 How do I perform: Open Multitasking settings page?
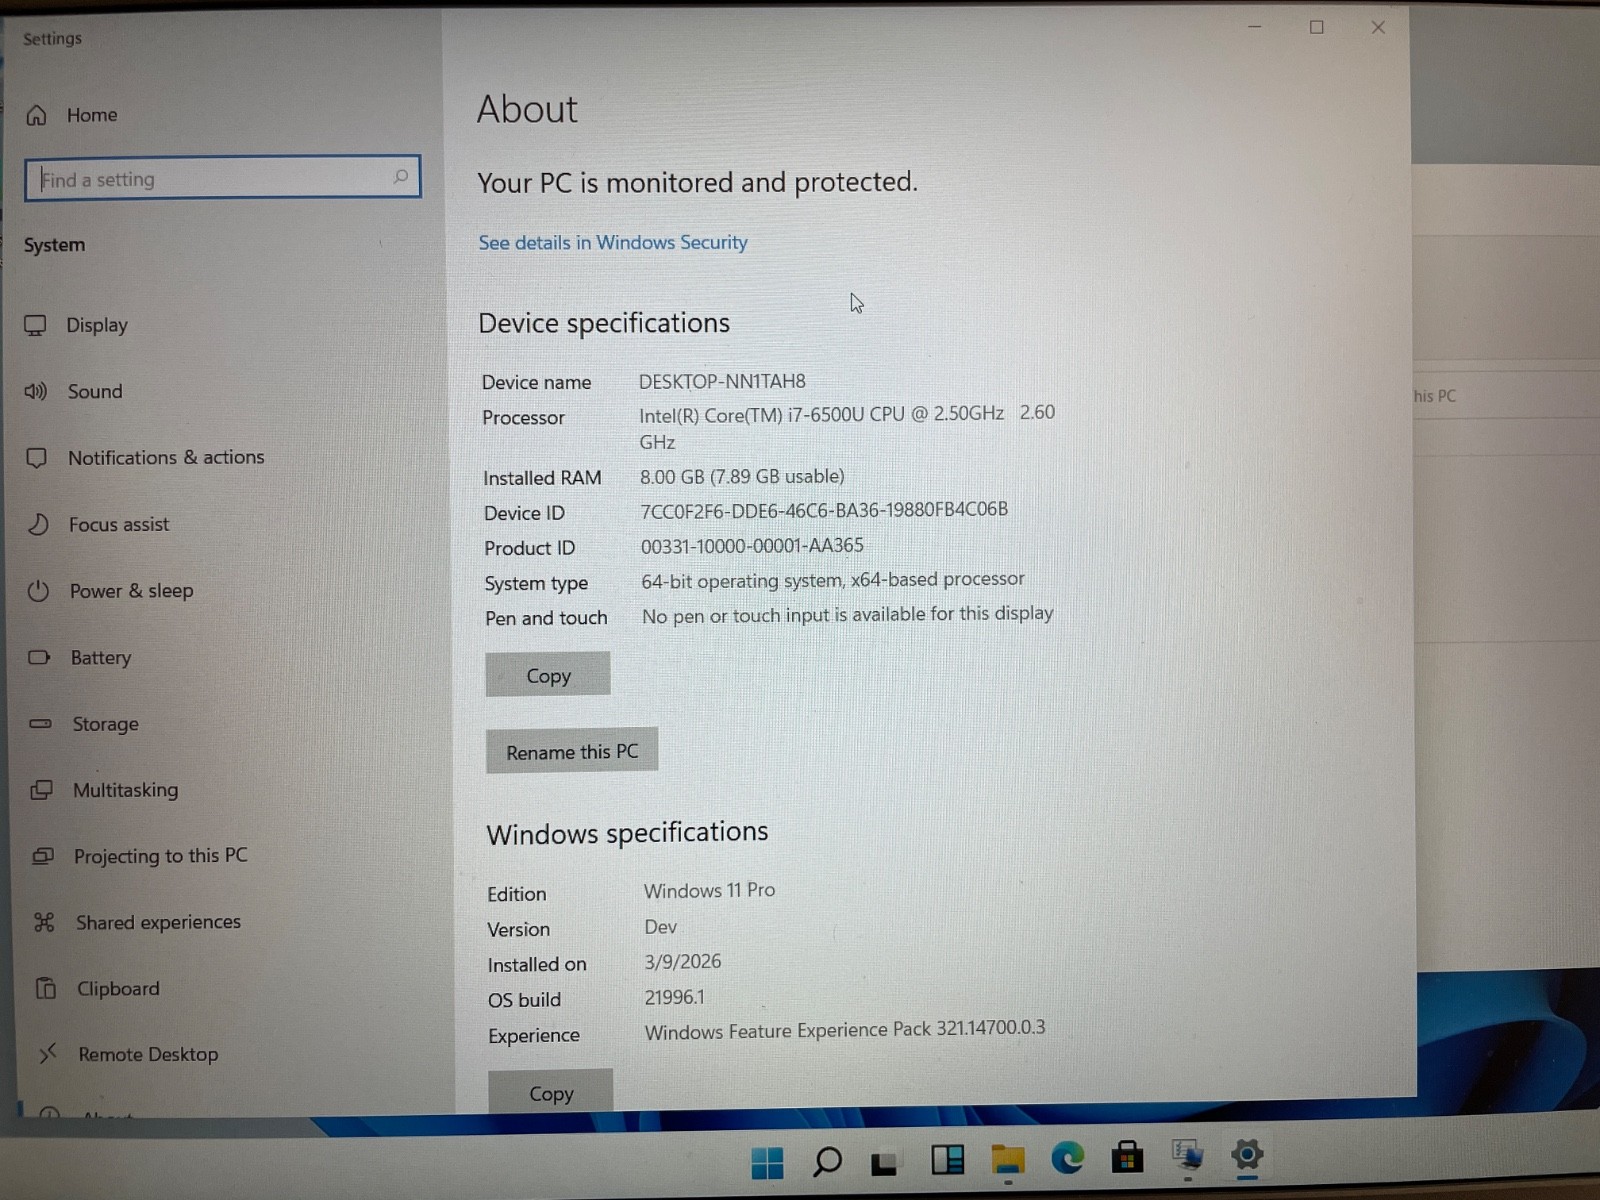click(x=125, y=790)
